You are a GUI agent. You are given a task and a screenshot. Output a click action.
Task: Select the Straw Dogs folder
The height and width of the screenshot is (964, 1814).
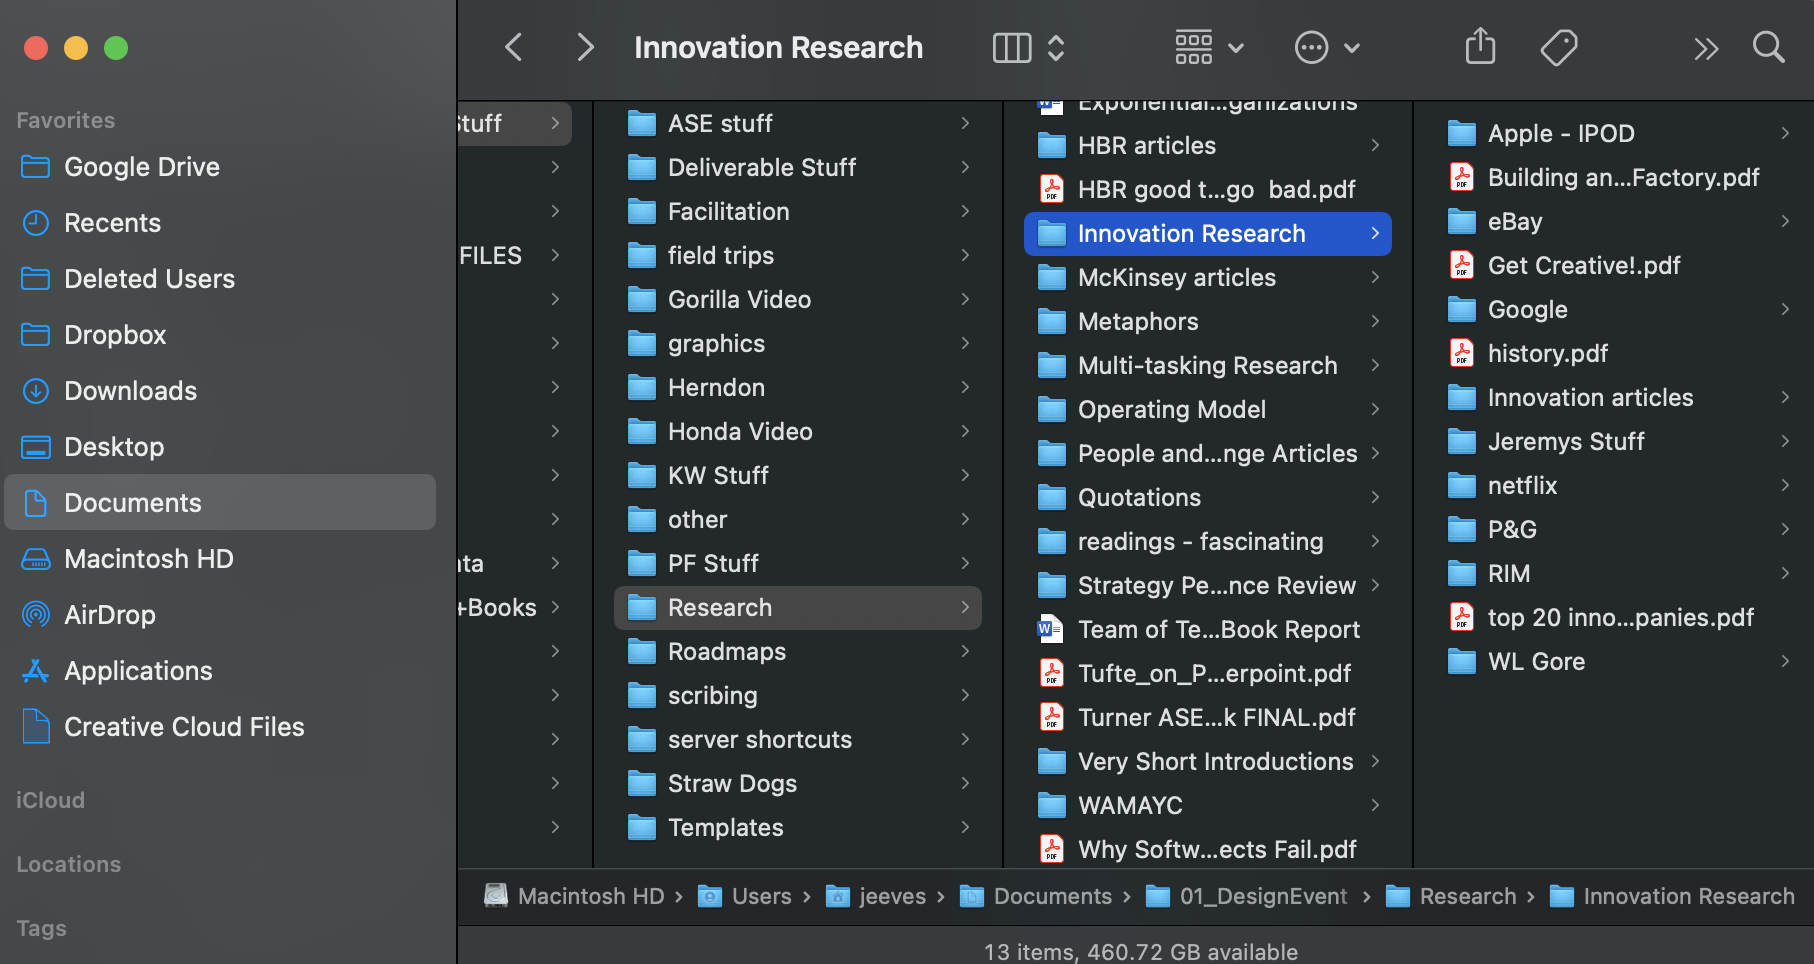pos(798,783)
